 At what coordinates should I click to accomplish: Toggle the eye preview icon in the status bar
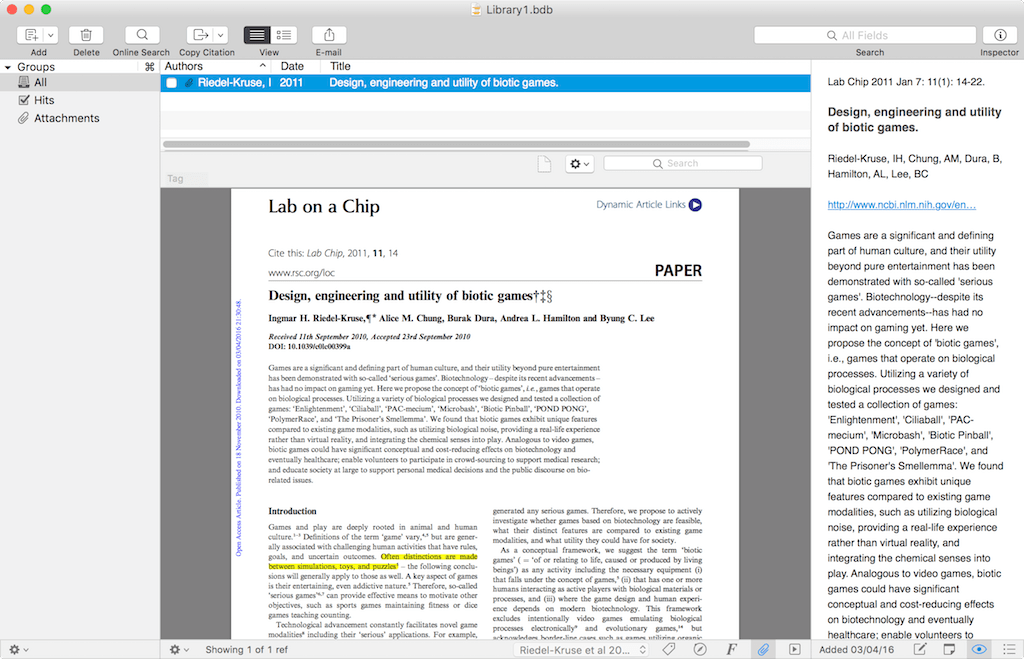978,648
